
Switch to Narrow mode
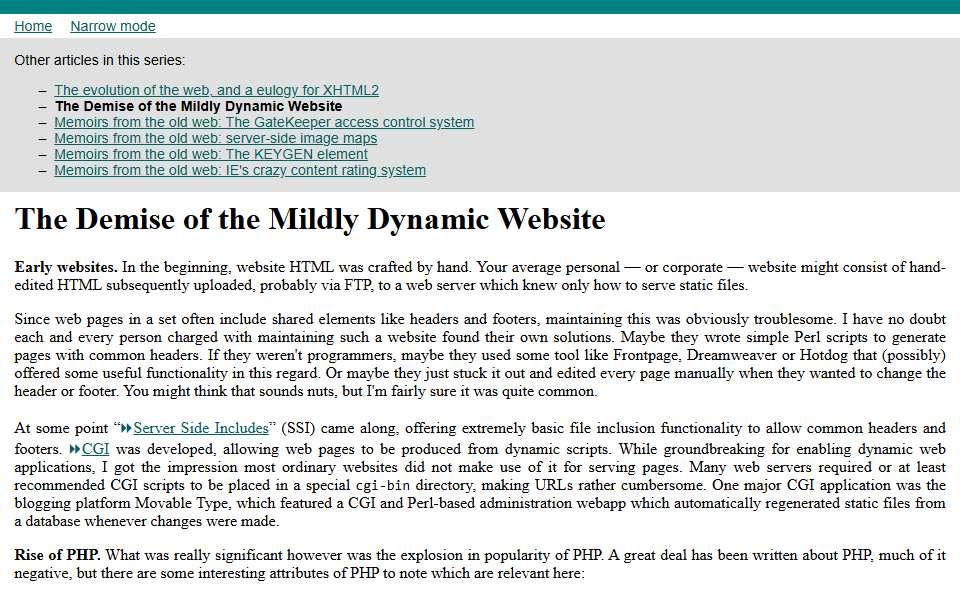click(x=113, y=26)
